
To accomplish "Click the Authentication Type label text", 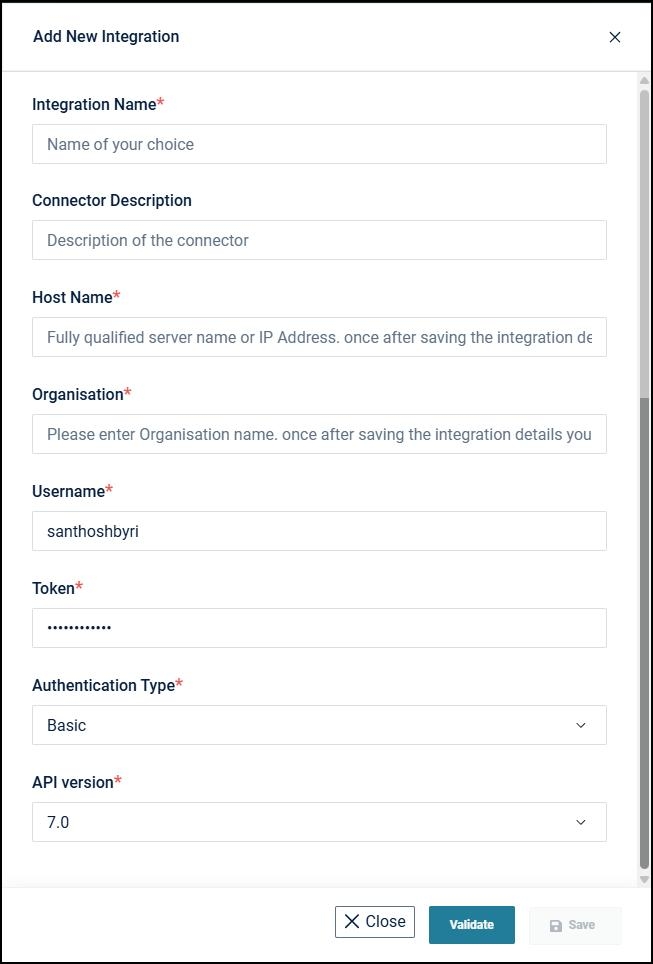I will (103, 685).
